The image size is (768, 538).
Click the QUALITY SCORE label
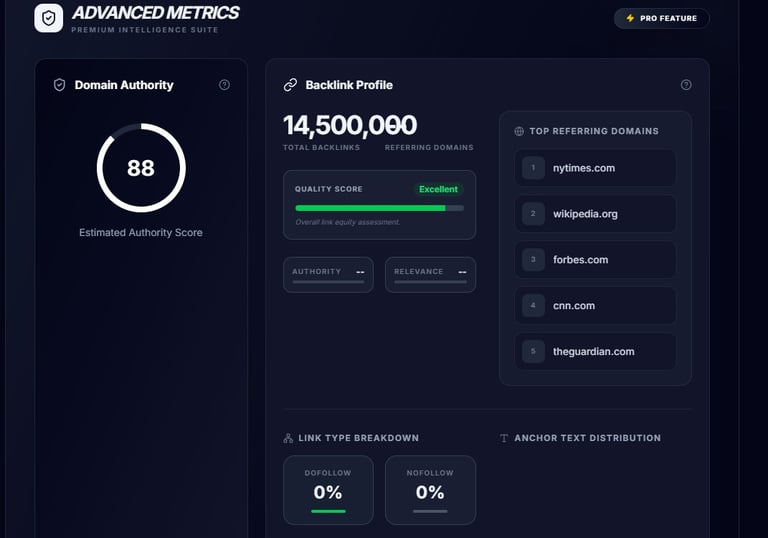(329, 189)
